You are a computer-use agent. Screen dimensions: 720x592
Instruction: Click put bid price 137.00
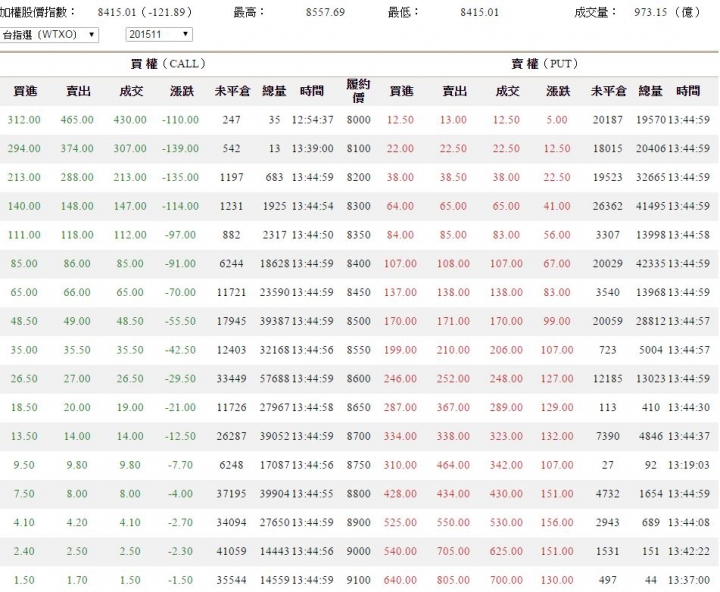tap(400, 293)
